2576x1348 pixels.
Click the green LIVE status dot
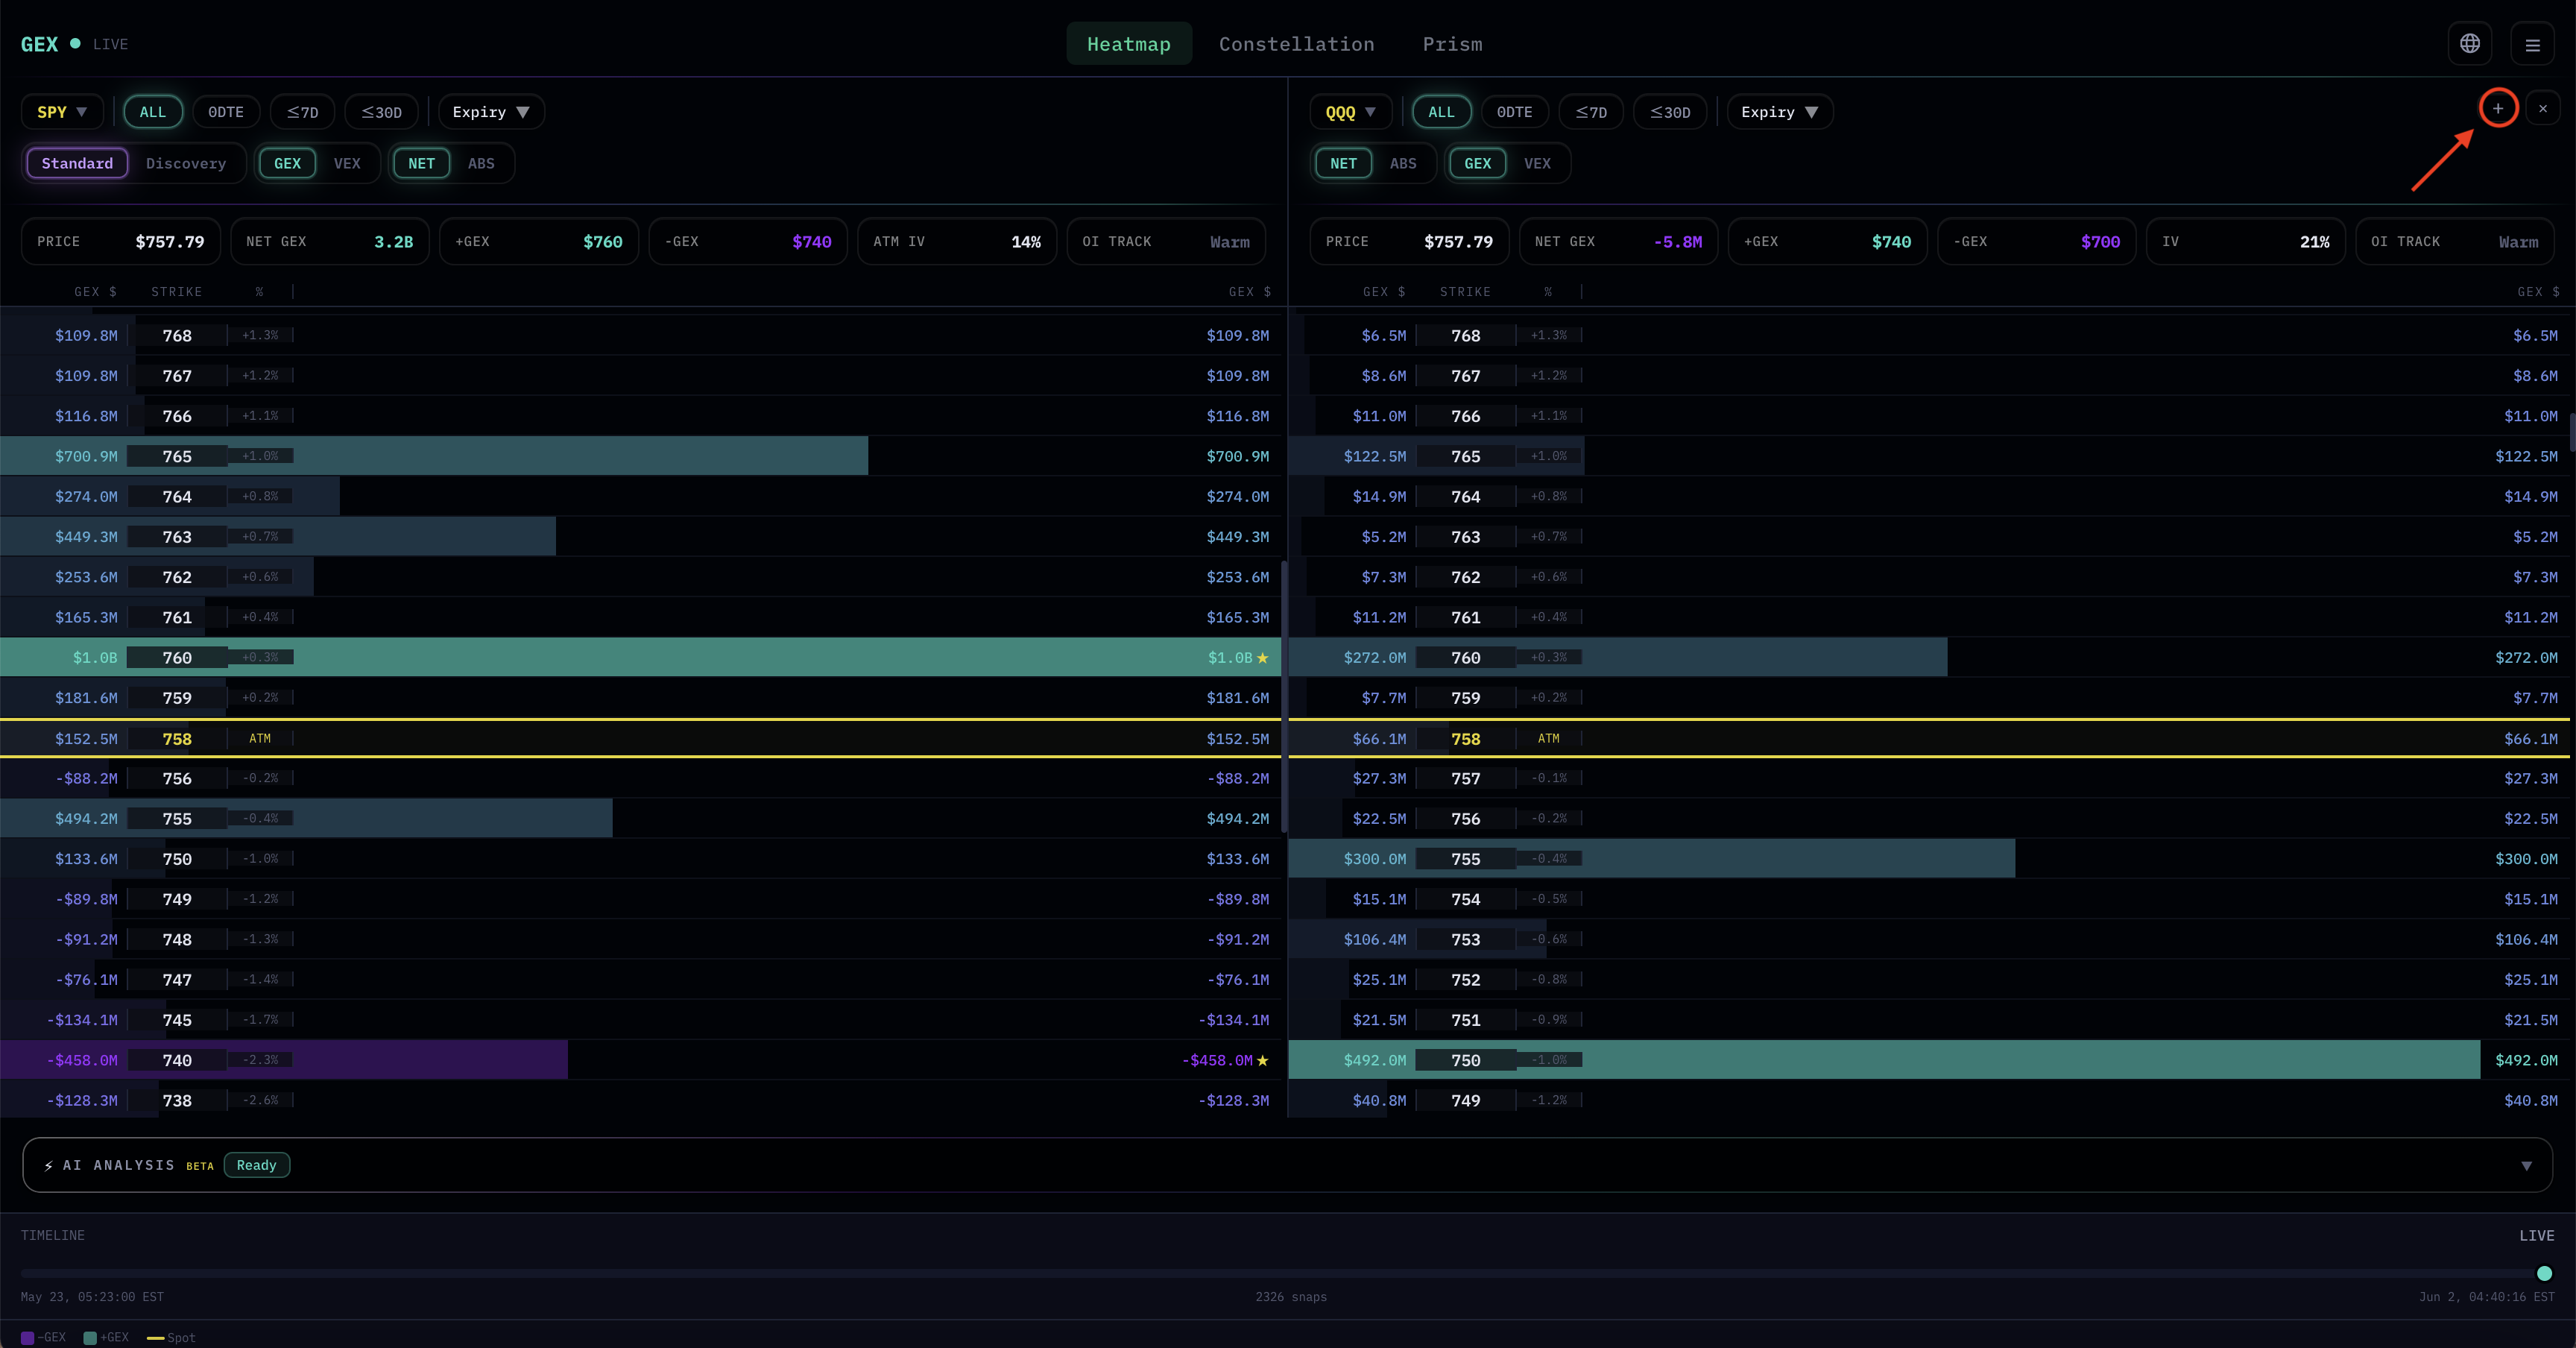pyautogui.click(x=75, y=43)
